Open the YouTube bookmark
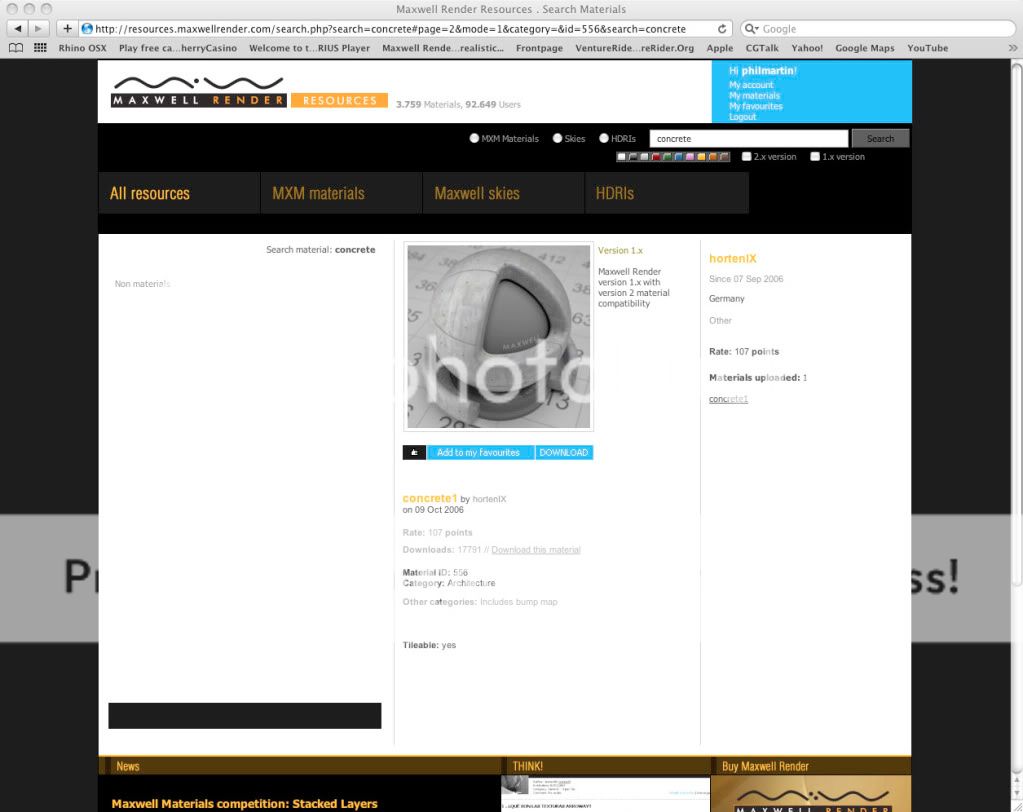The height and width of the screenshot is (812, 1023). tap(927, 48)
